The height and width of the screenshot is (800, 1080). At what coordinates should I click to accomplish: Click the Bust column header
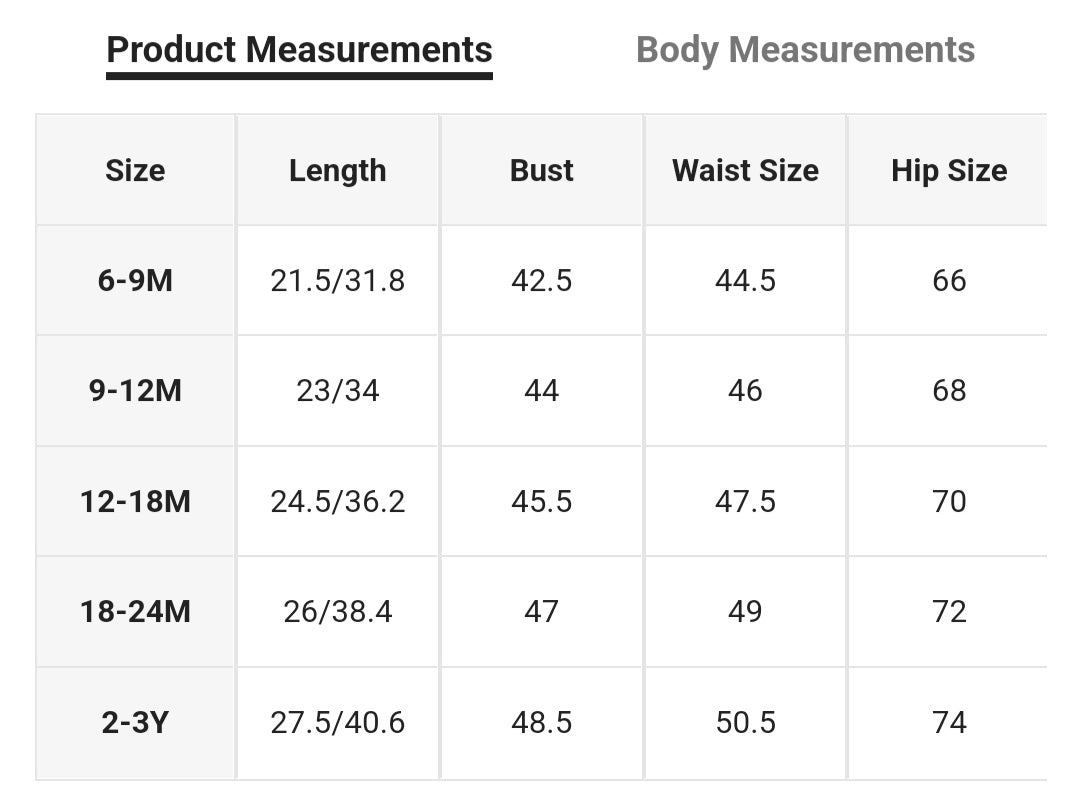[541, 171]
